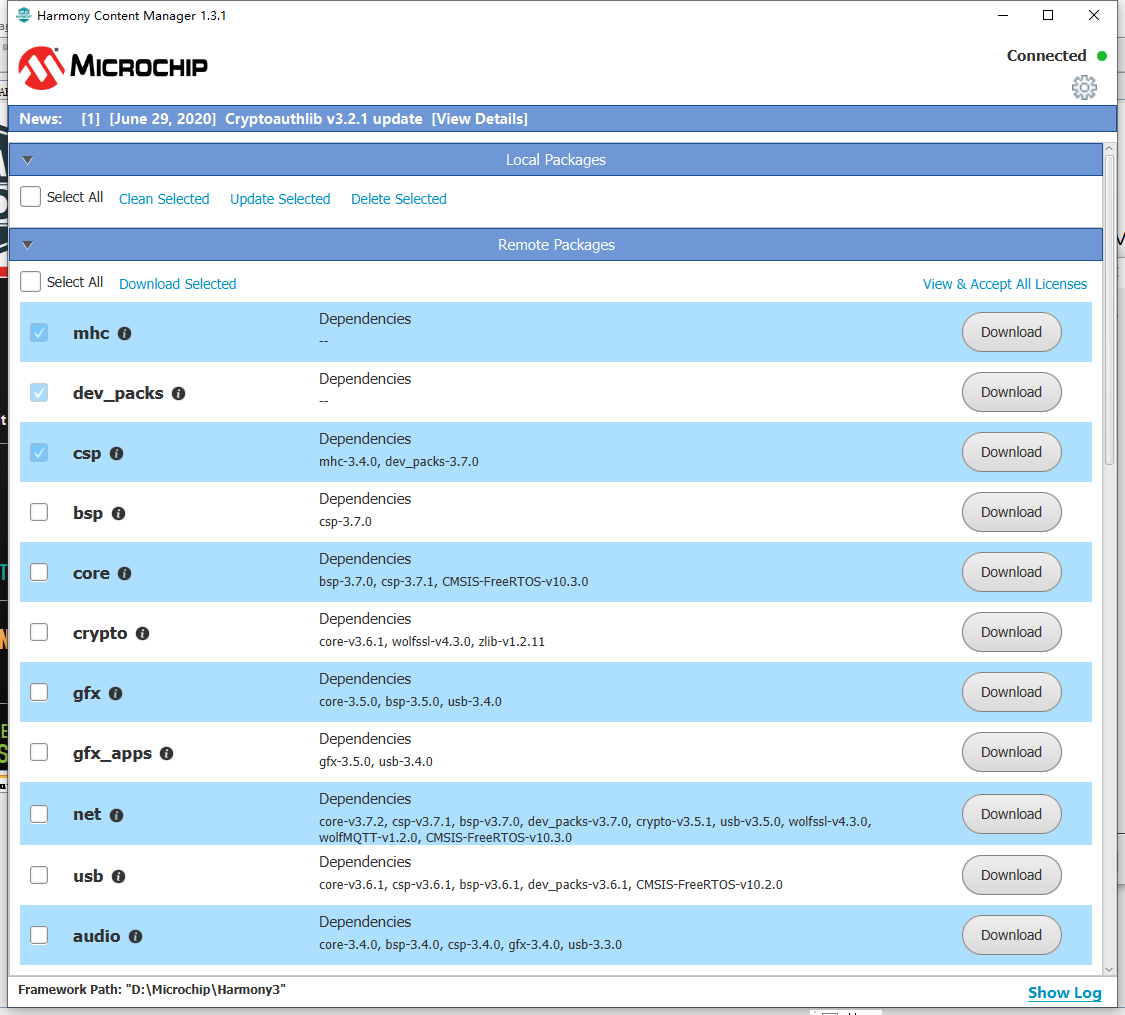Select the audio package checkbox
The height and width of the screenshot is (1015, 1125).
click(x=39, y=935)
